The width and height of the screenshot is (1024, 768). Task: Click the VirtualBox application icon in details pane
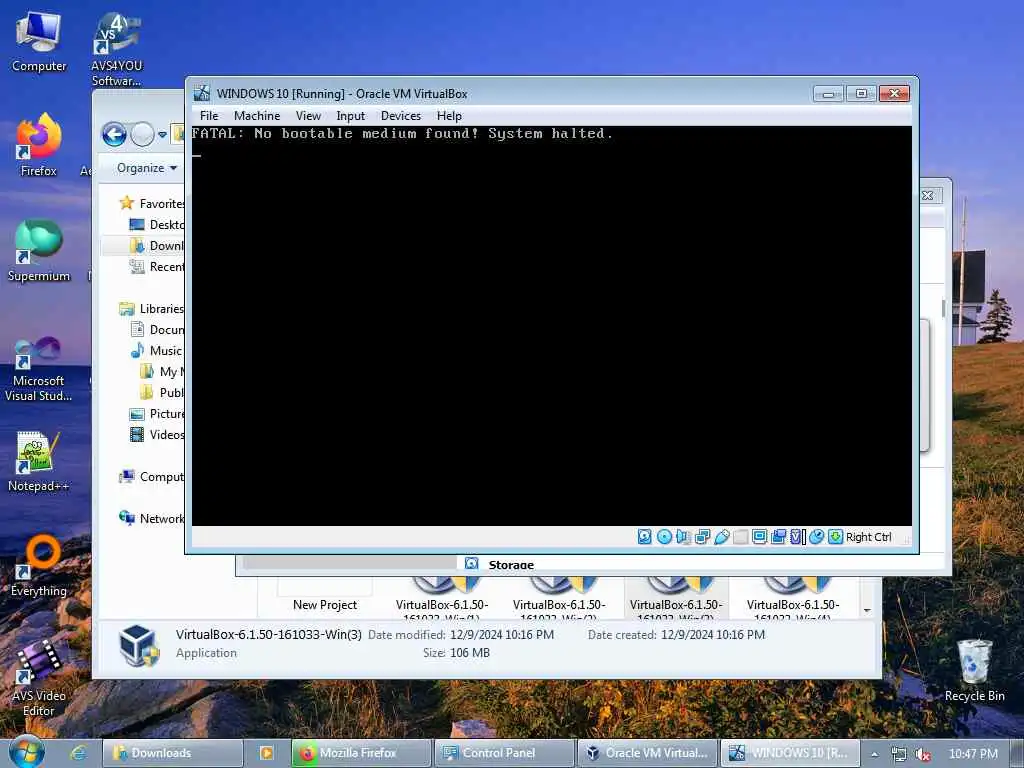point(138,645)
